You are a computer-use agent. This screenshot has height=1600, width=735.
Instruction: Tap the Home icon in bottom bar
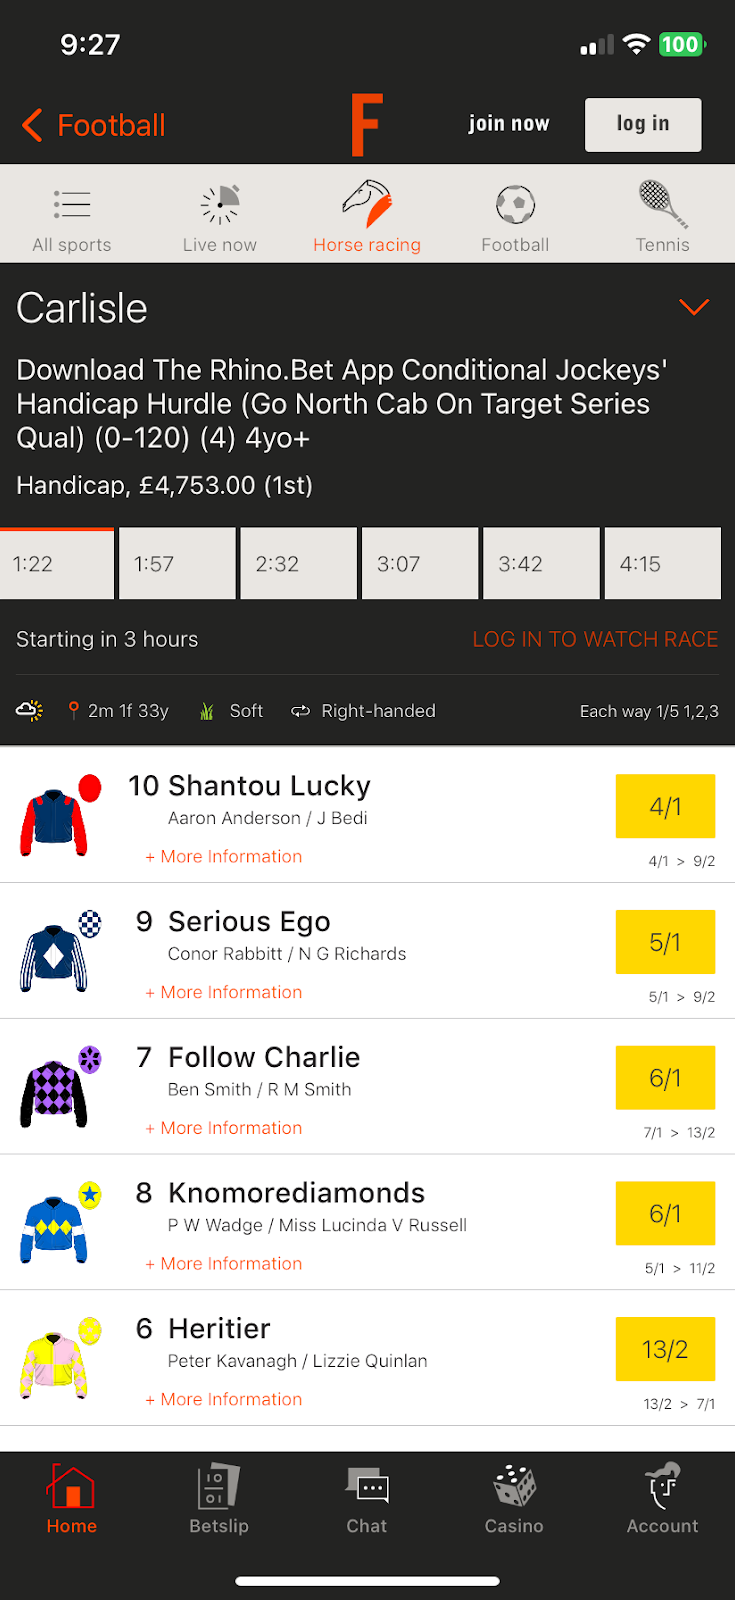coord(72,1487)
